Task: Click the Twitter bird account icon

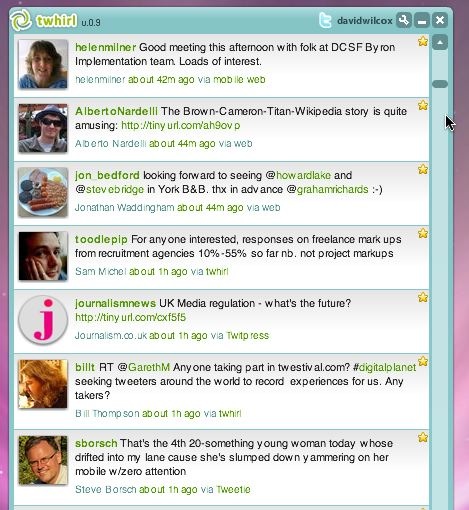Action: pos(325,20)
